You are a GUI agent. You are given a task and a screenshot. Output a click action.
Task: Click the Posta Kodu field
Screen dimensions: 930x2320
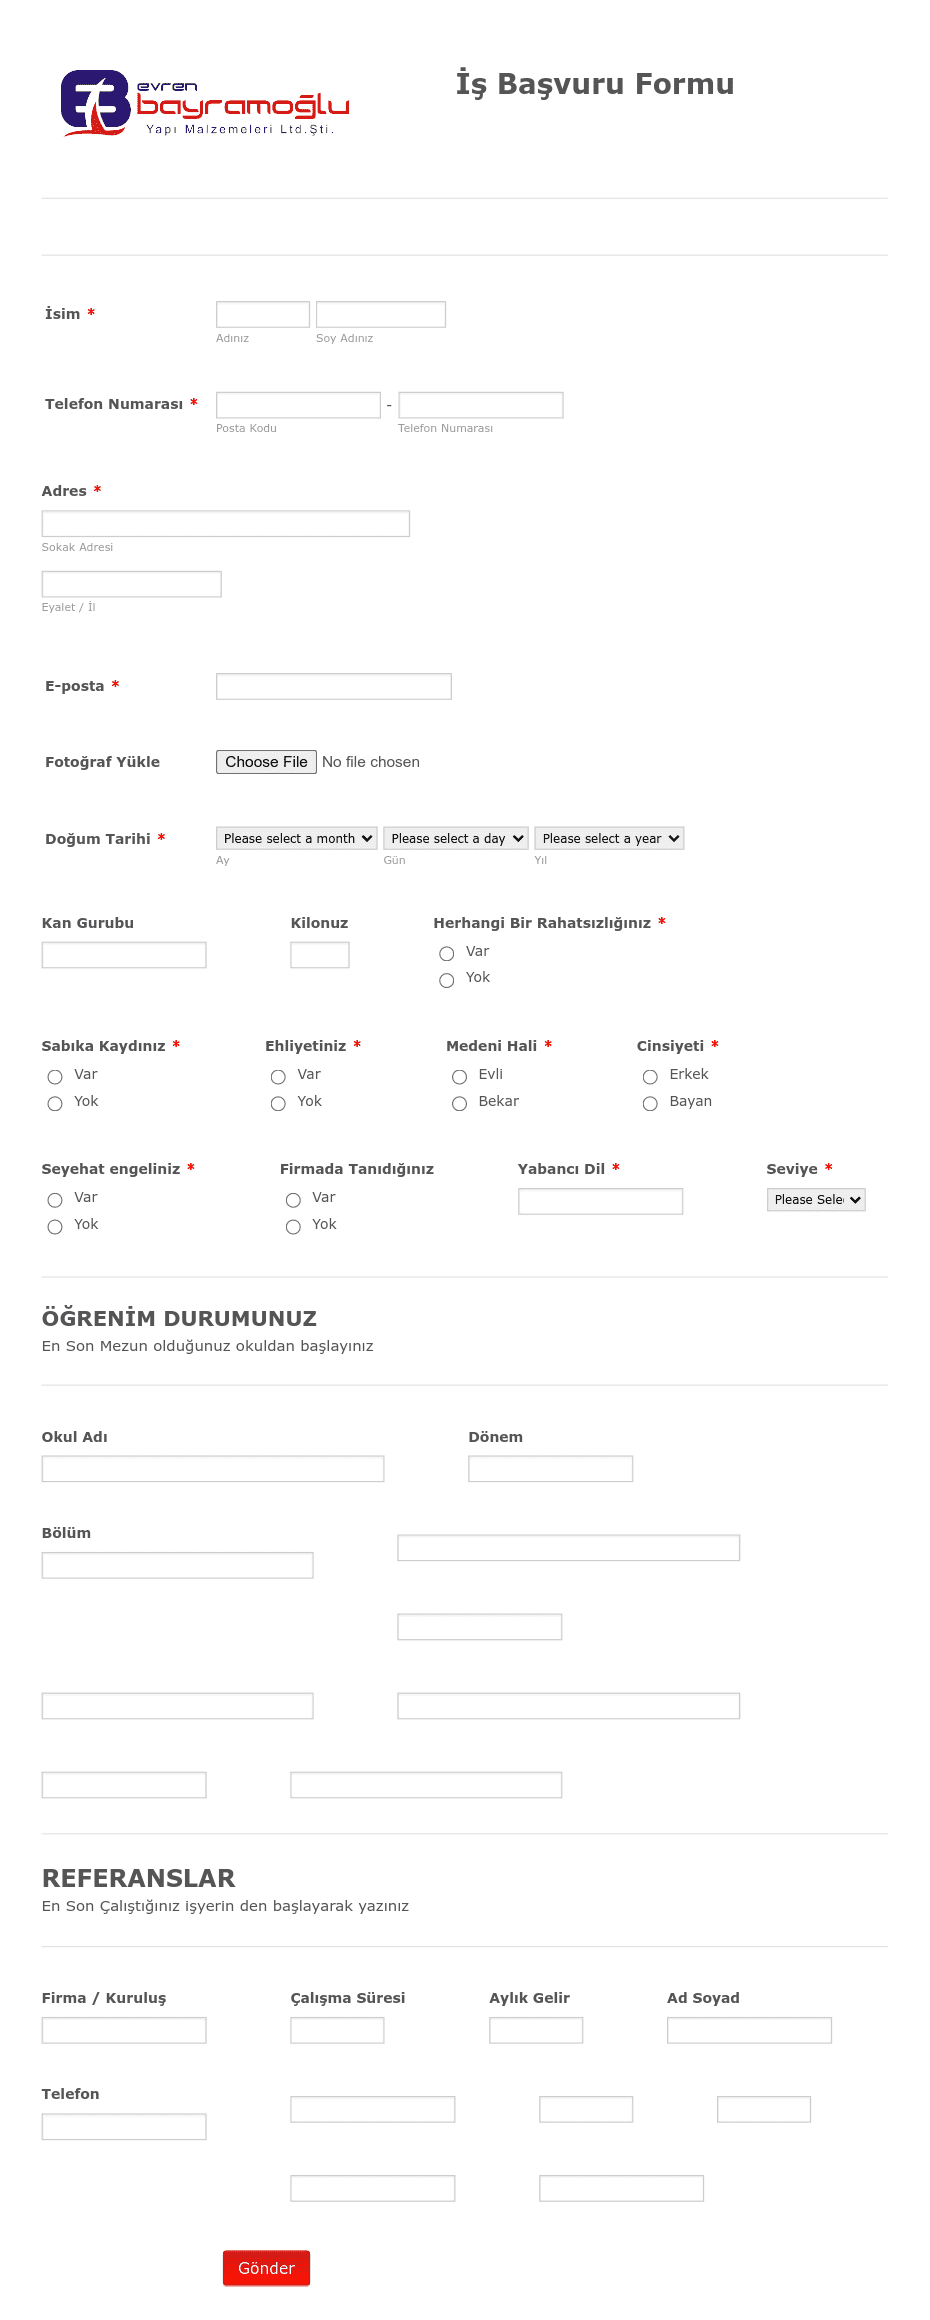coord(298,405)
